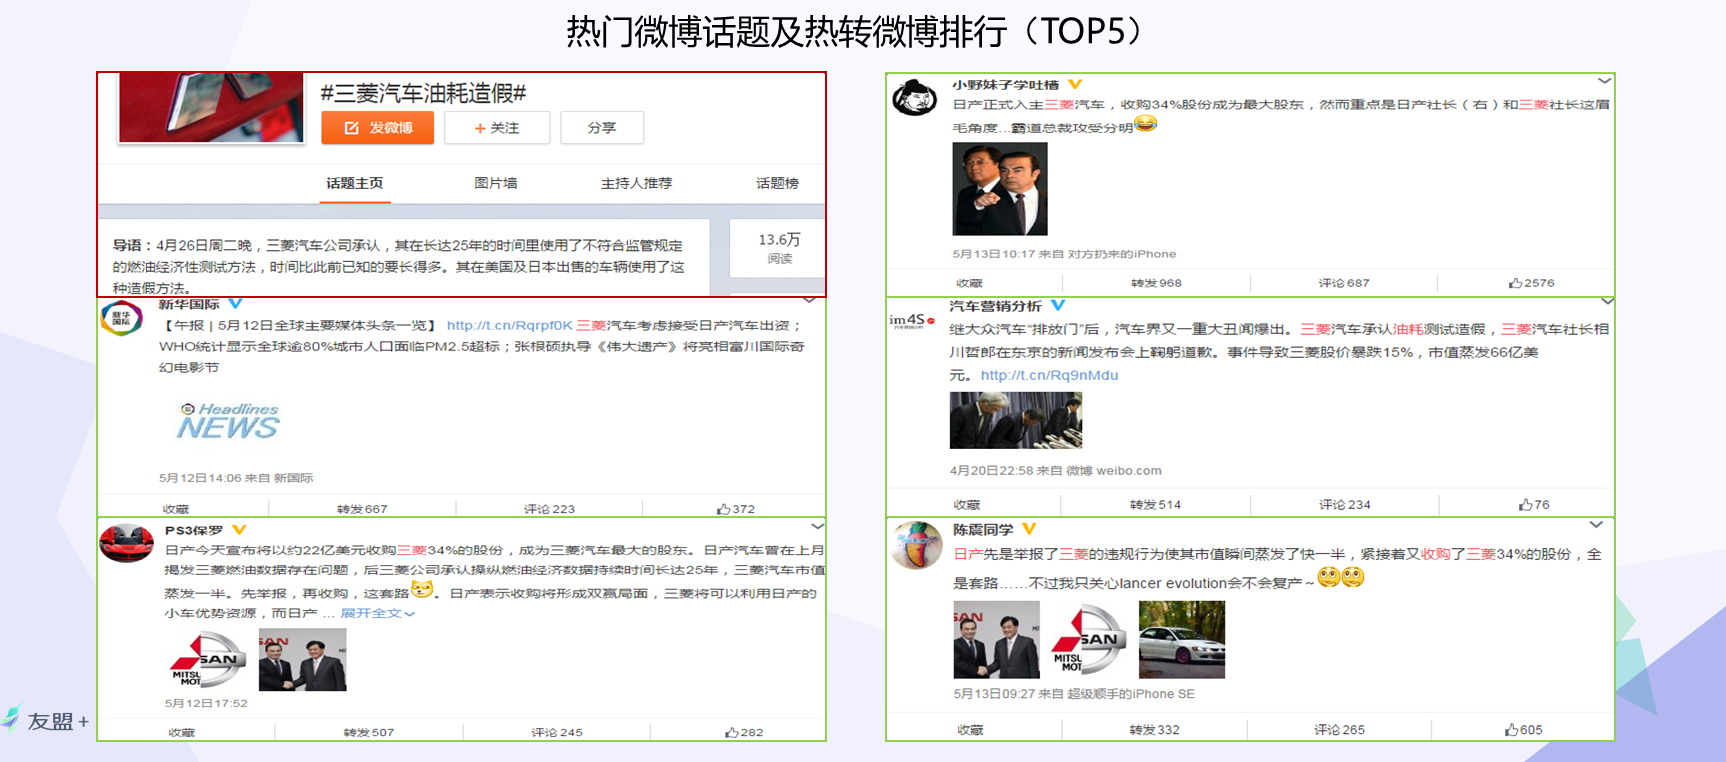Click the 小野妹子学吐槽 avatar icon

(x=914, y=98)
